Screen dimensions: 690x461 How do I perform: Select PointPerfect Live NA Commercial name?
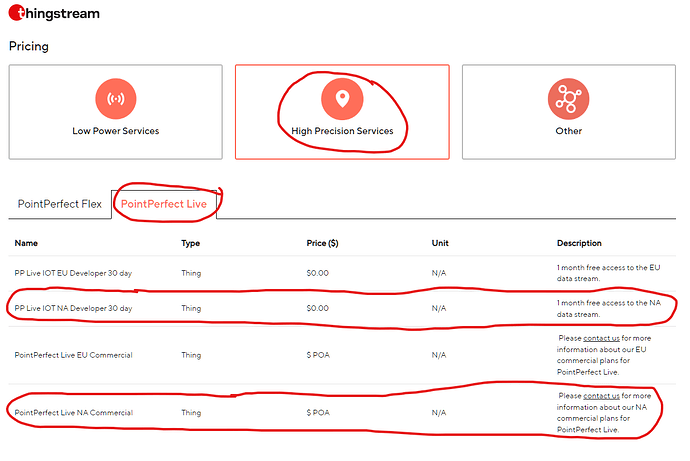pyautogui.click(x=73, y=413)
